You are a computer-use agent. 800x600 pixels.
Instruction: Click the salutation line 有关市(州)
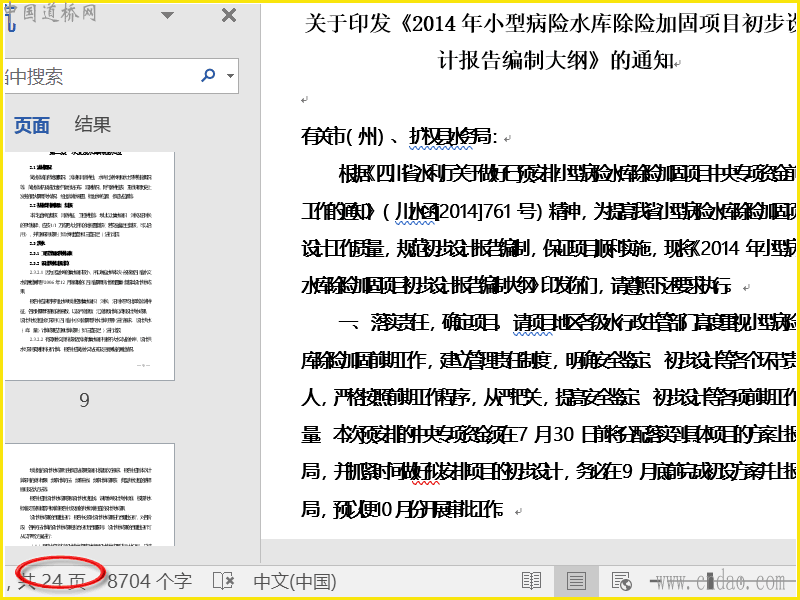[398, 136]
